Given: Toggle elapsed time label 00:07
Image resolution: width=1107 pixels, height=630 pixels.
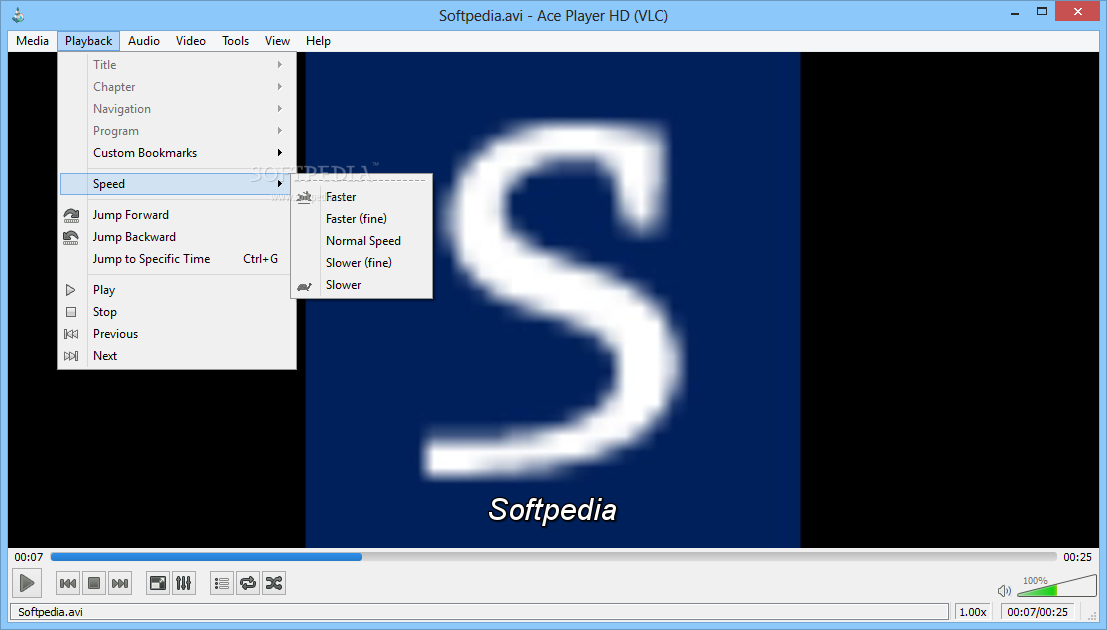Looking at the screenshot, I should [x=28, y=557].
